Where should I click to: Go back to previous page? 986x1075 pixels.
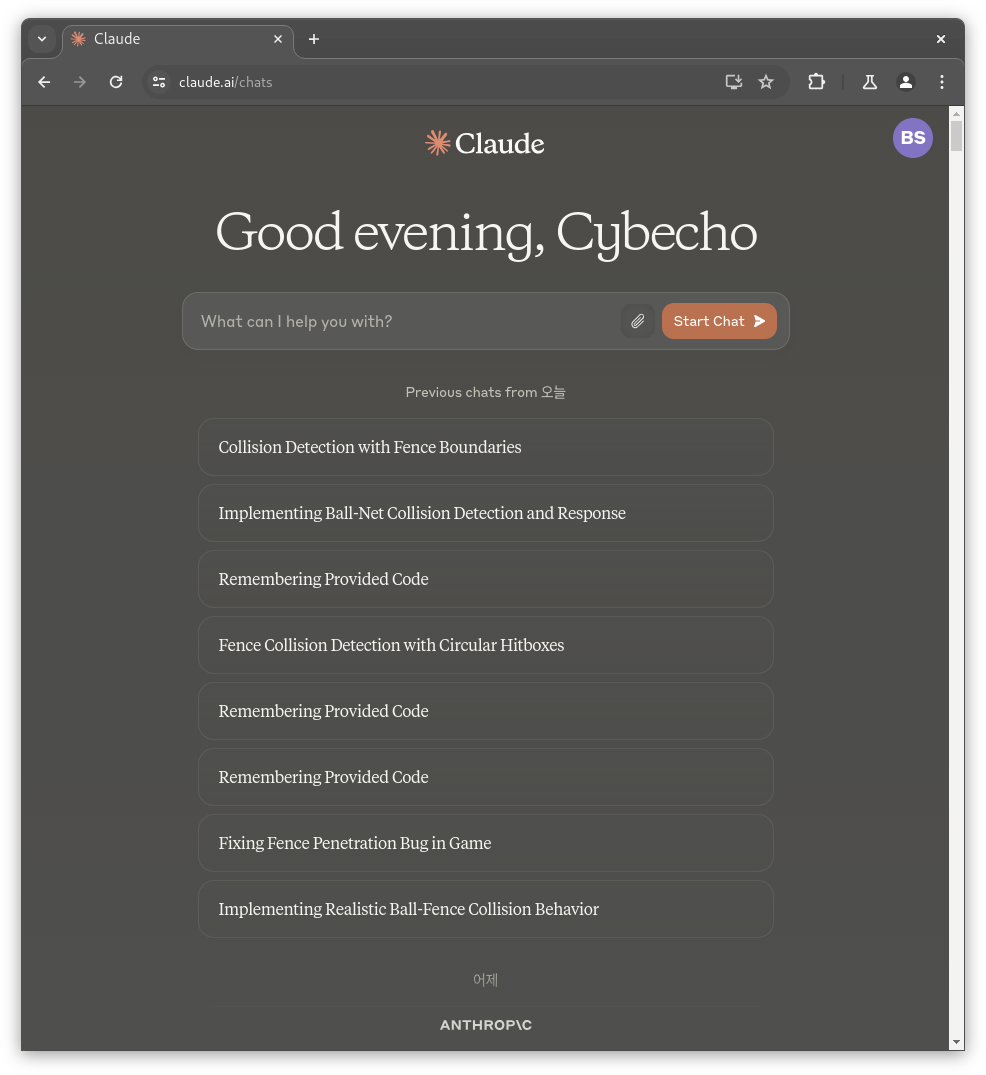(x=44, y=82)
